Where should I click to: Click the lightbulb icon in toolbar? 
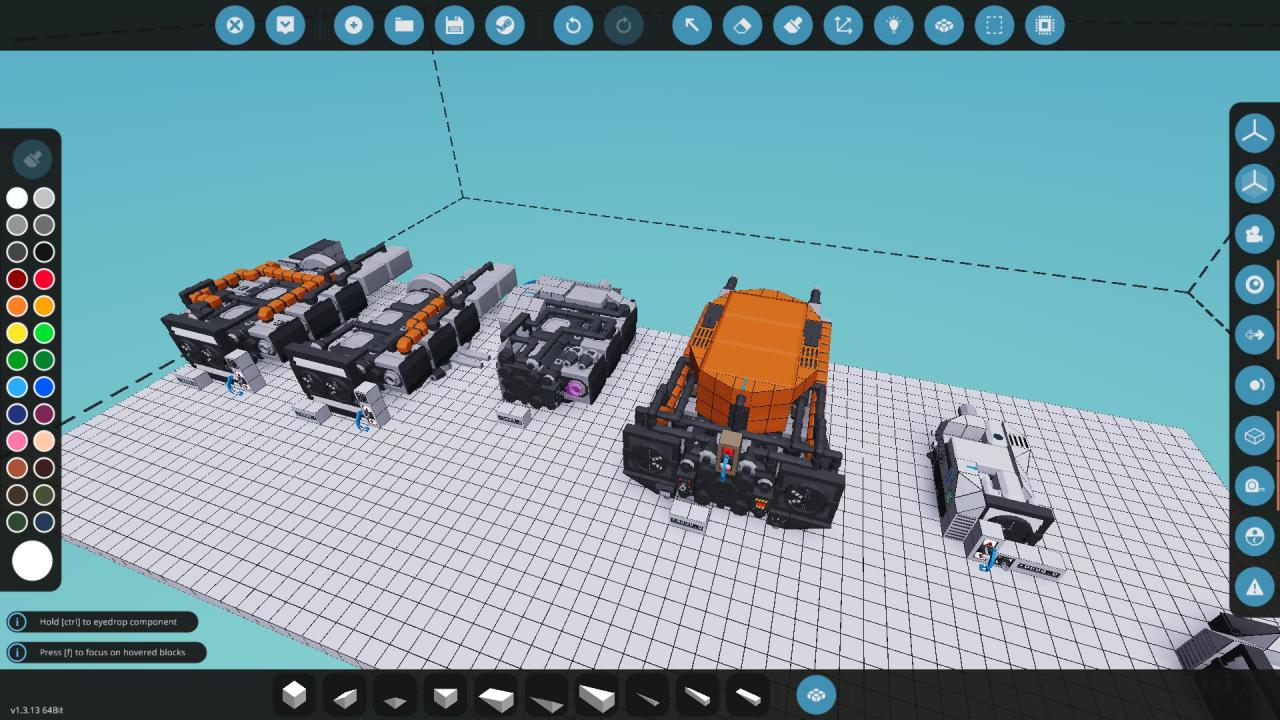(x=894, y=26)
